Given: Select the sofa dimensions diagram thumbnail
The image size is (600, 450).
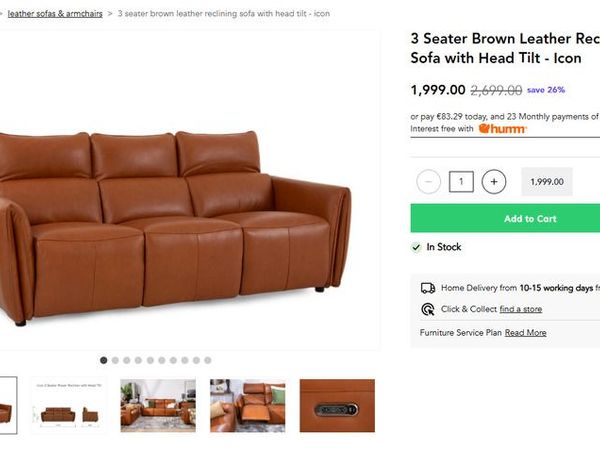Looking at the screenshot, I should 69,406.
